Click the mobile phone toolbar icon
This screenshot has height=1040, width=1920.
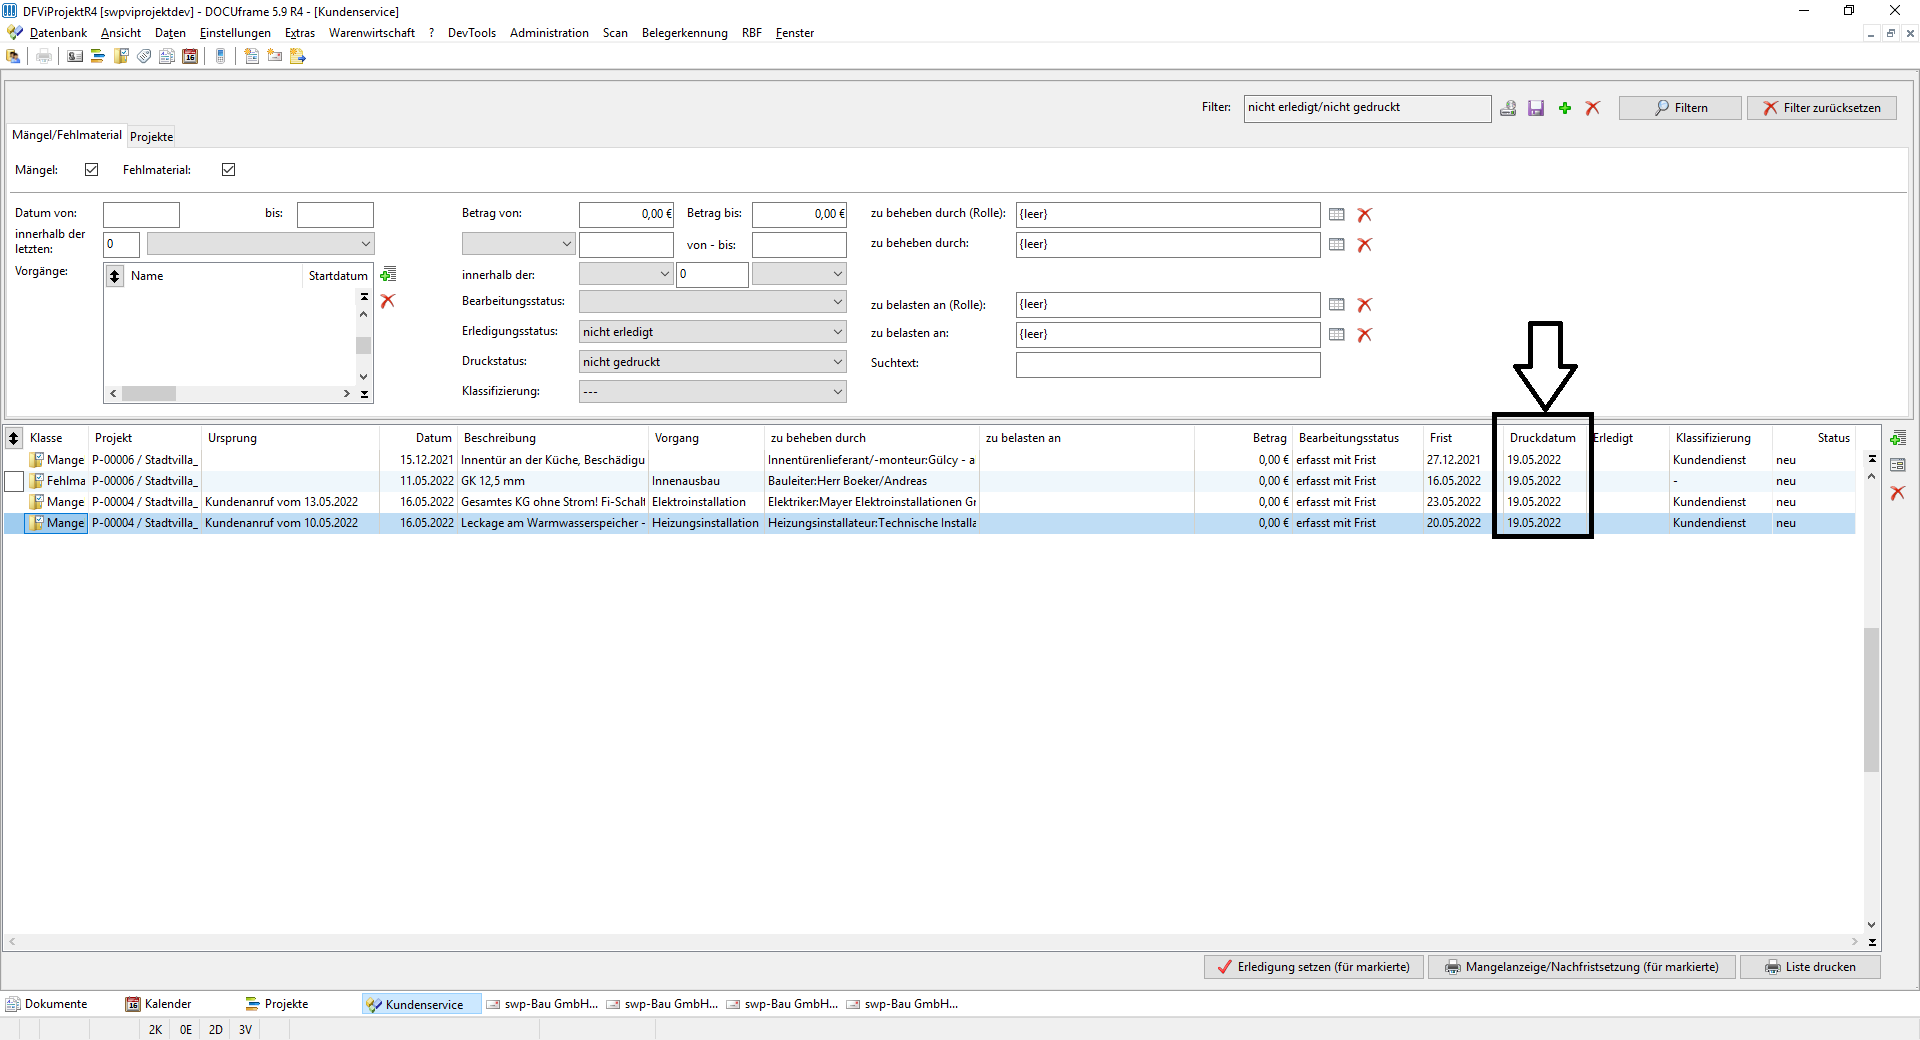tap(221, 56)
